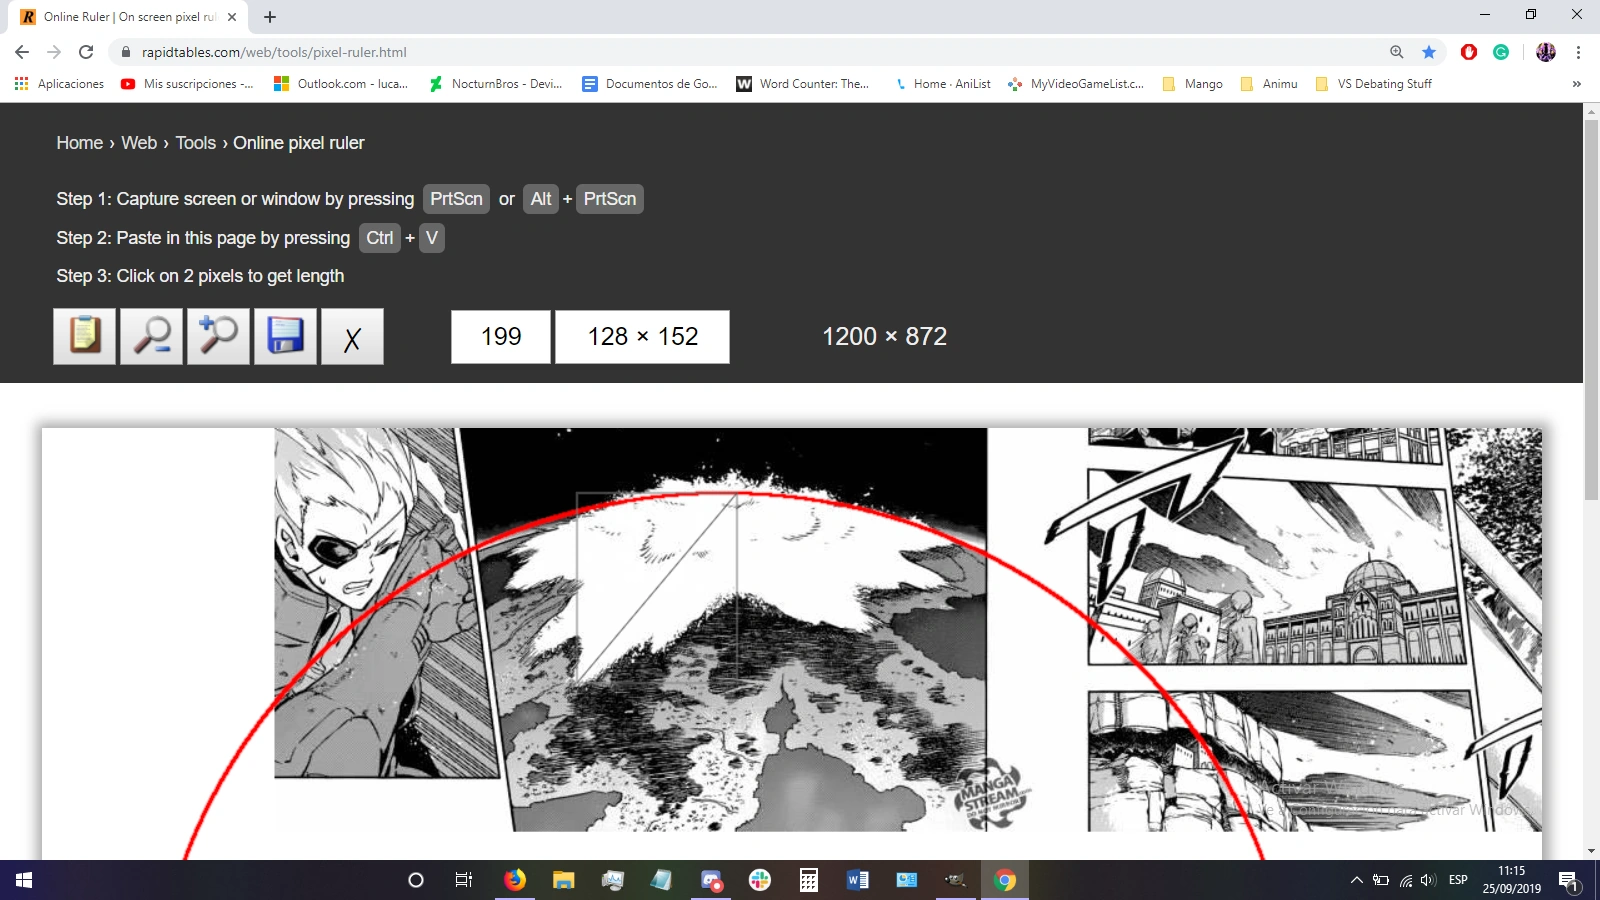
Task: Click the length value field showing 199
Action: (x=501, y=337)
